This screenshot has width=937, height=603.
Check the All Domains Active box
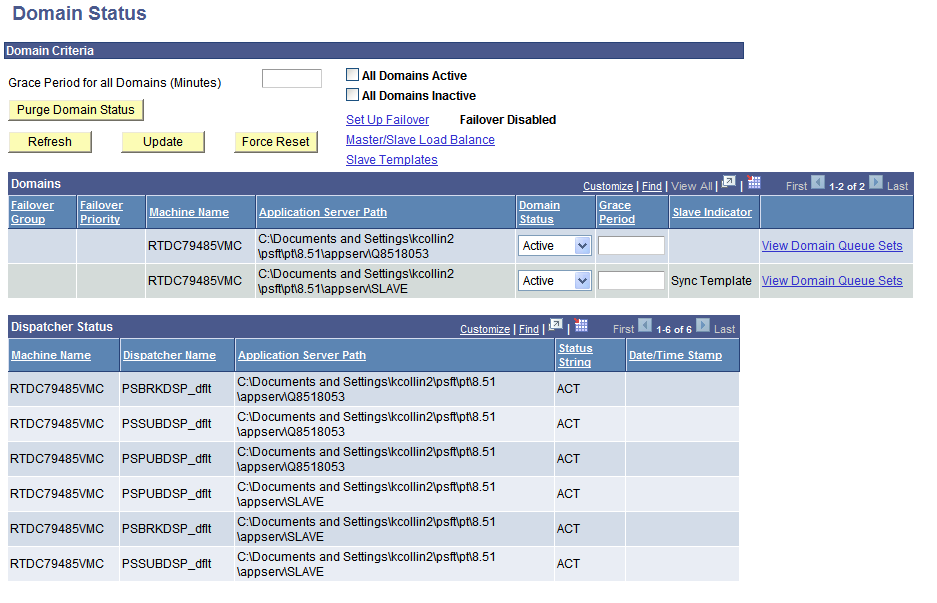click(x=353, y=75)
